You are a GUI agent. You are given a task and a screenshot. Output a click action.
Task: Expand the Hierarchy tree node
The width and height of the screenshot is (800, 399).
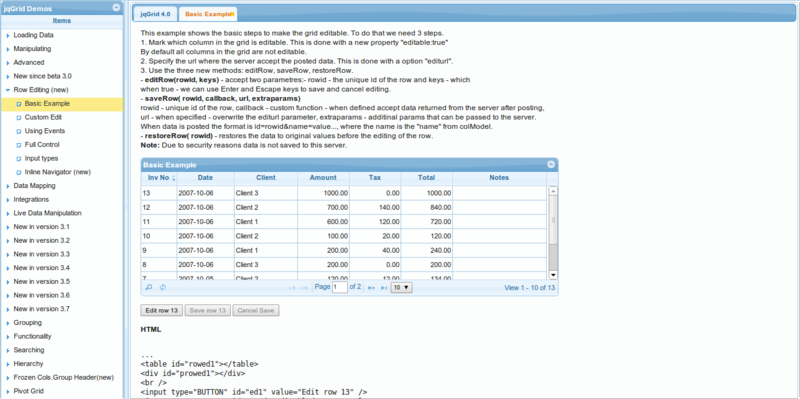point(8,364)
